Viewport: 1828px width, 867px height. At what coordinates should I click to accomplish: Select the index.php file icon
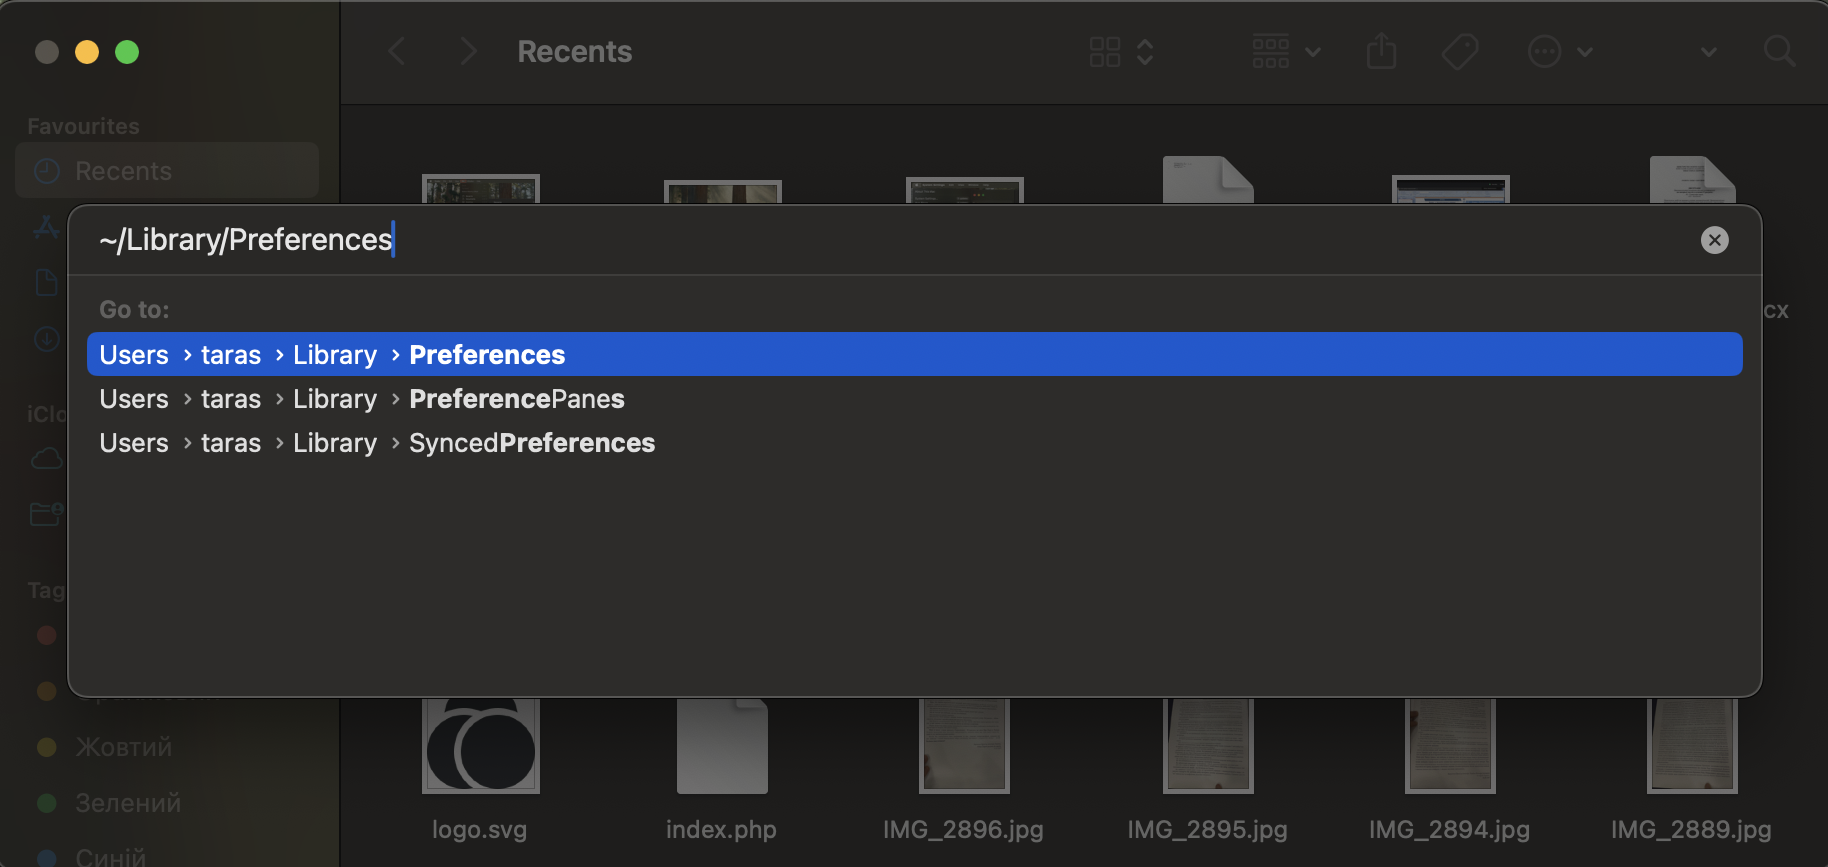(x=722, y=746)
